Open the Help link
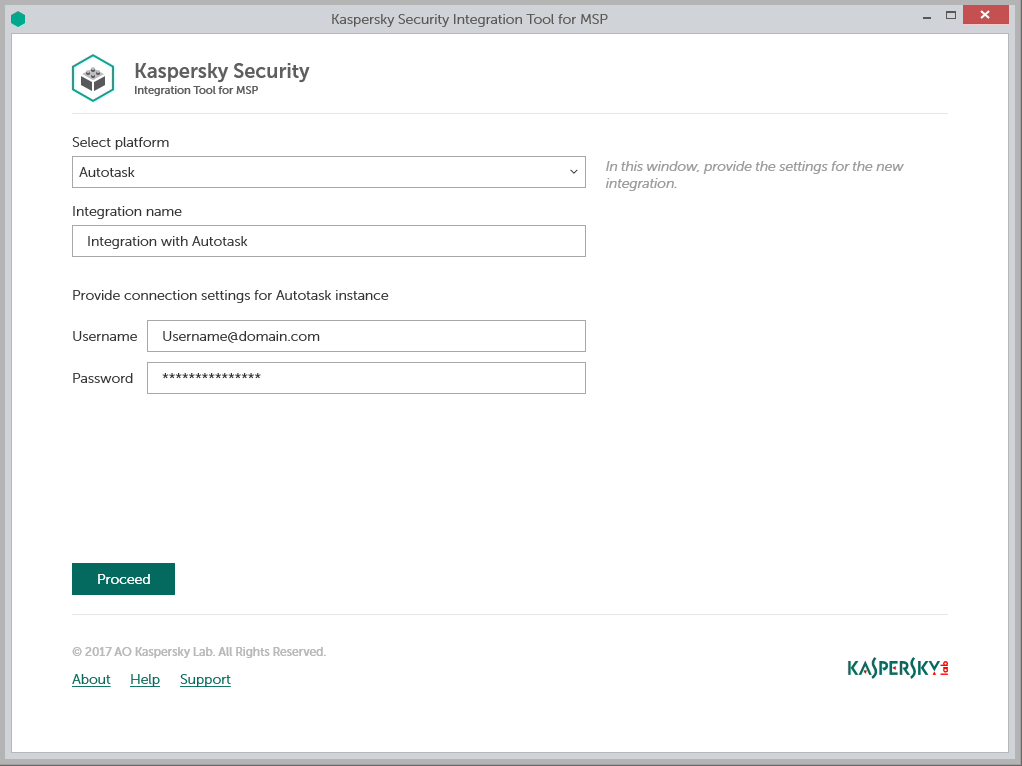 145,679
